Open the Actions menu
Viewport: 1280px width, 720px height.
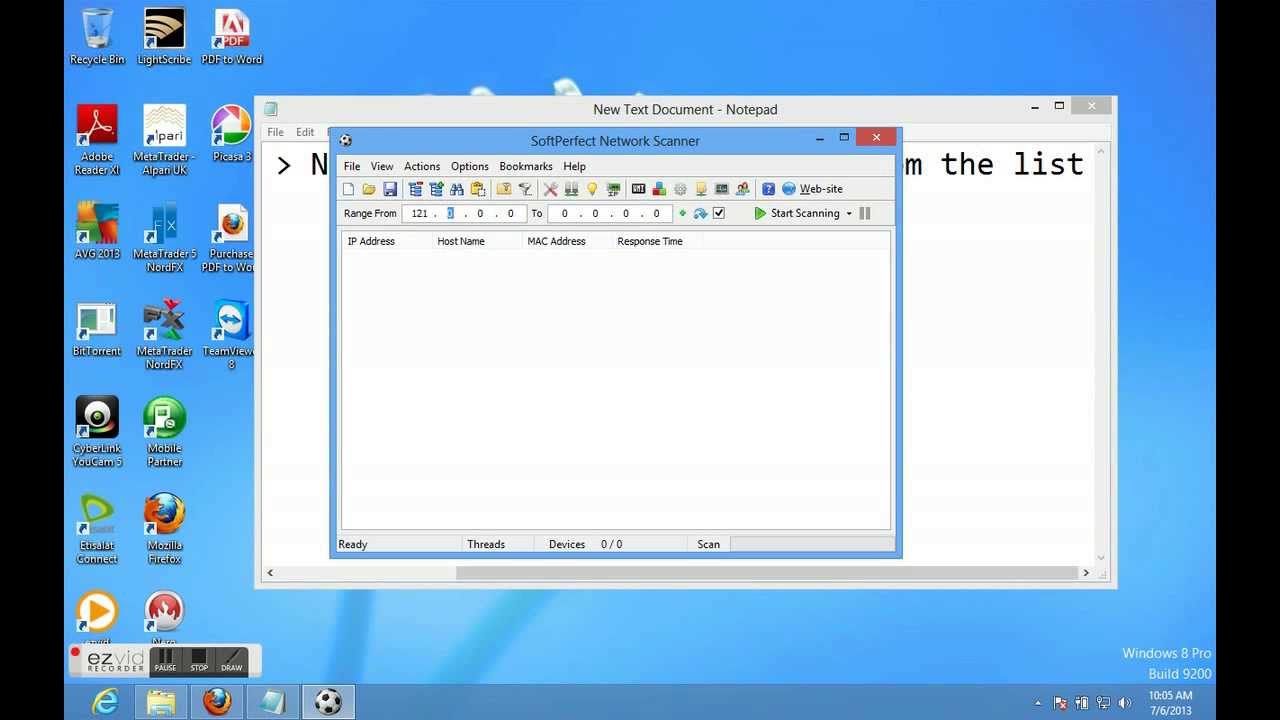point(422,166)
